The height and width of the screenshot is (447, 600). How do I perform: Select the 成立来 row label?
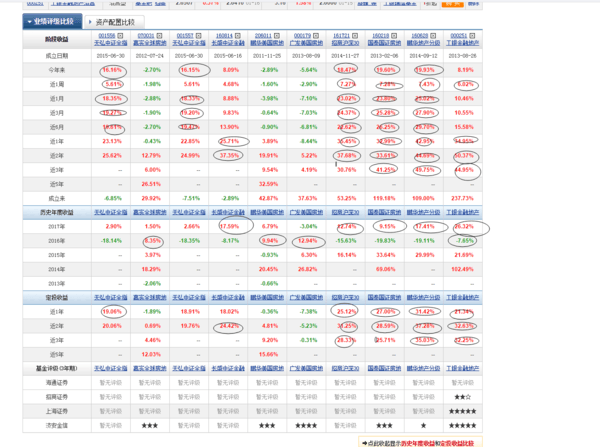57,198
